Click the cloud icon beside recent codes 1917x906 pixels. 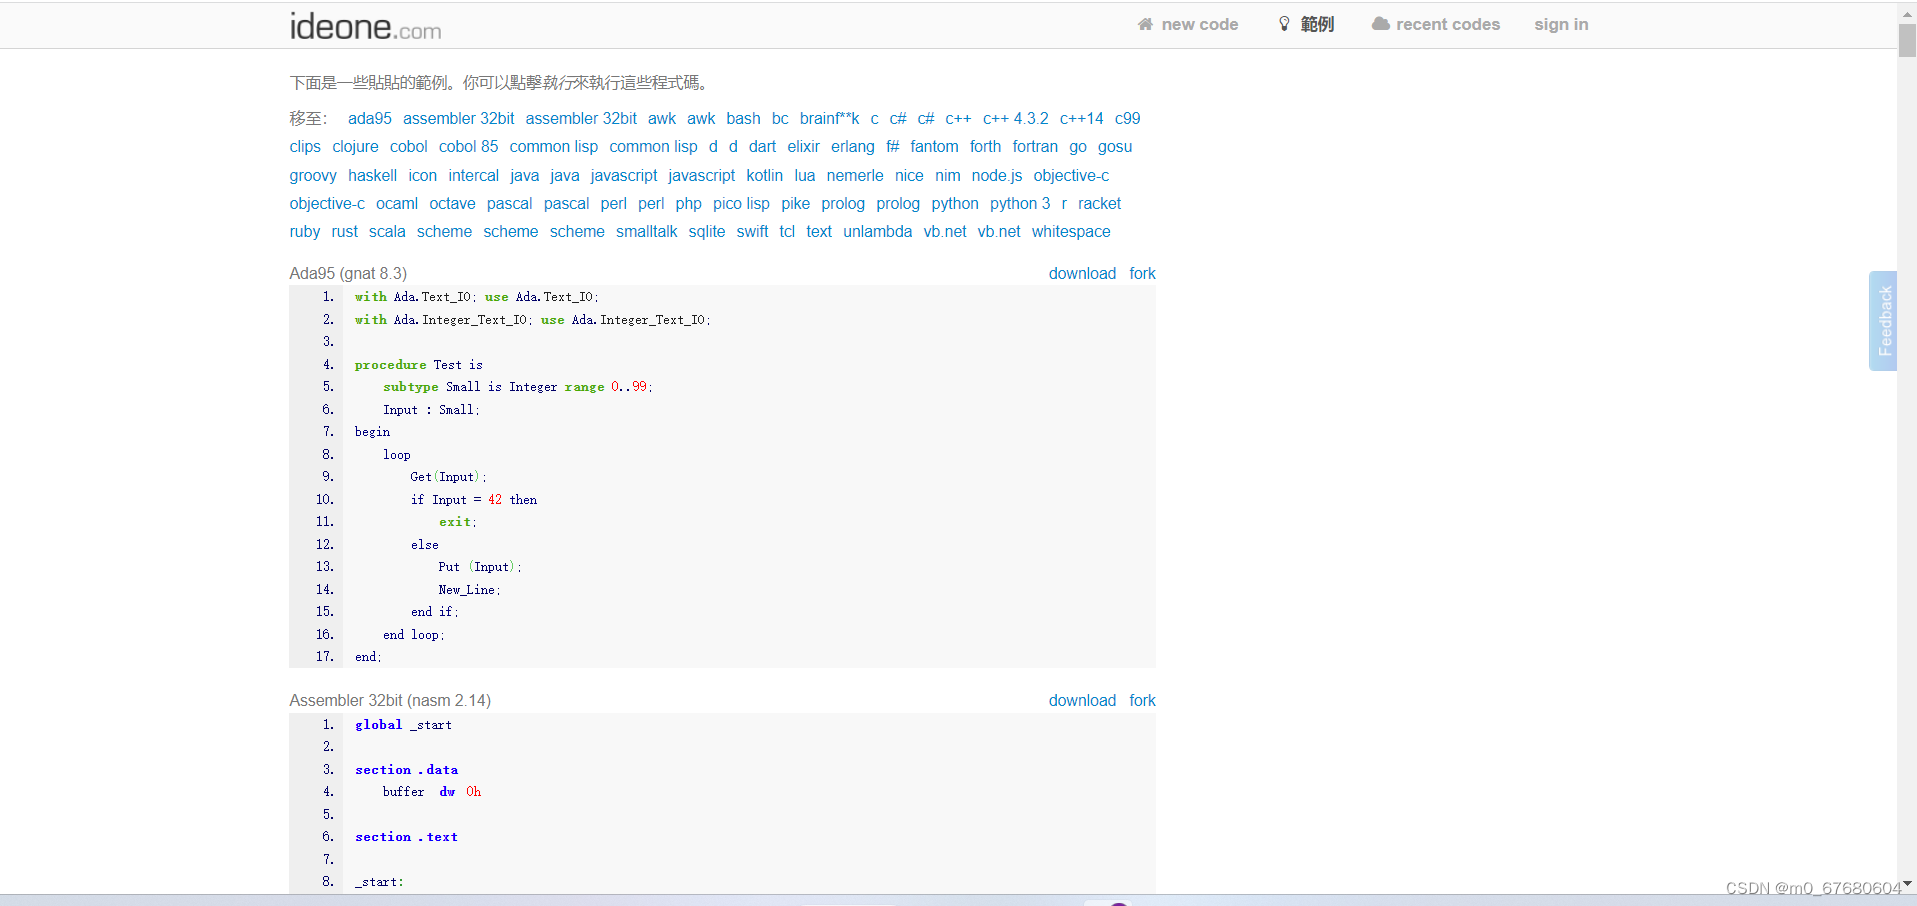(x=1380, y=24)
